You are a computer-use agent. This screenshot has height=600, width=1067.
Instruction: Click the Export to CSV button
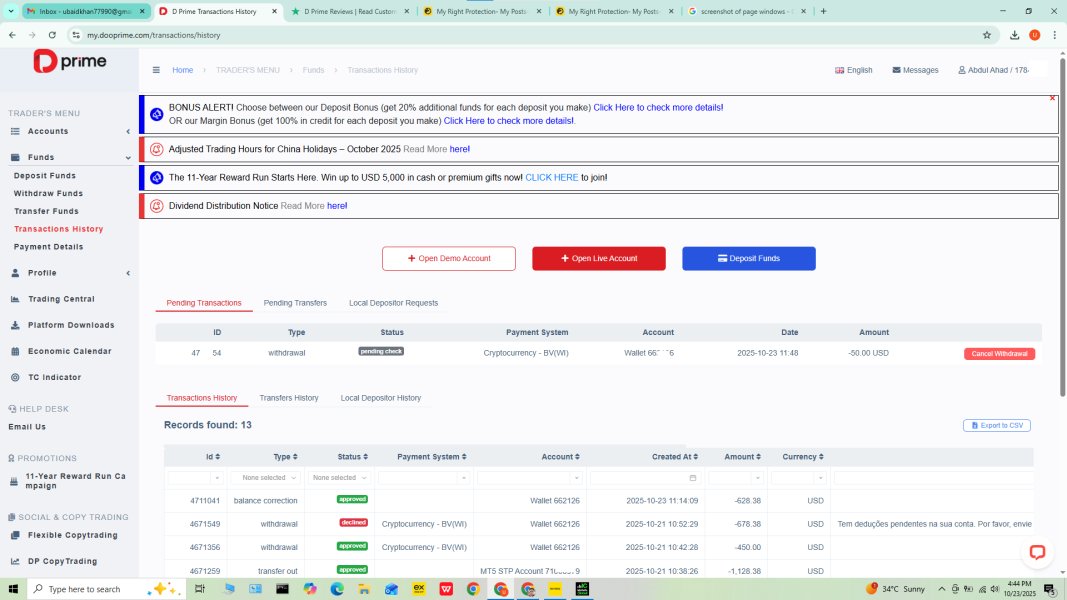(996, 425)
